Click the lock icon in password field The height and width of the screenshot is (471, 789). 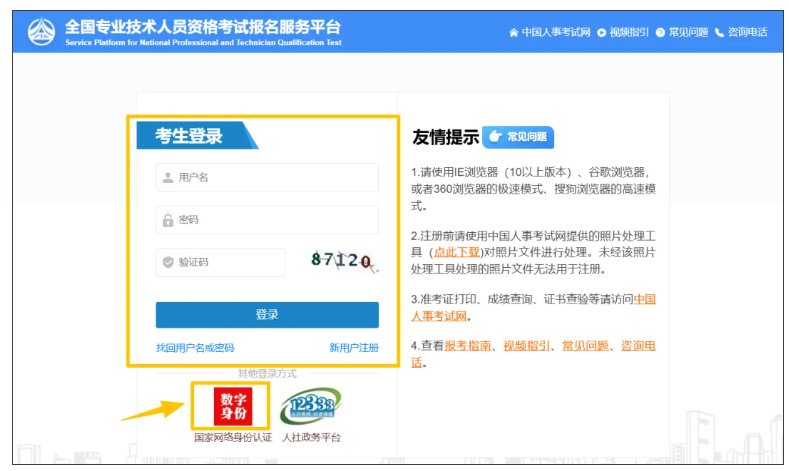coord(167,220)
